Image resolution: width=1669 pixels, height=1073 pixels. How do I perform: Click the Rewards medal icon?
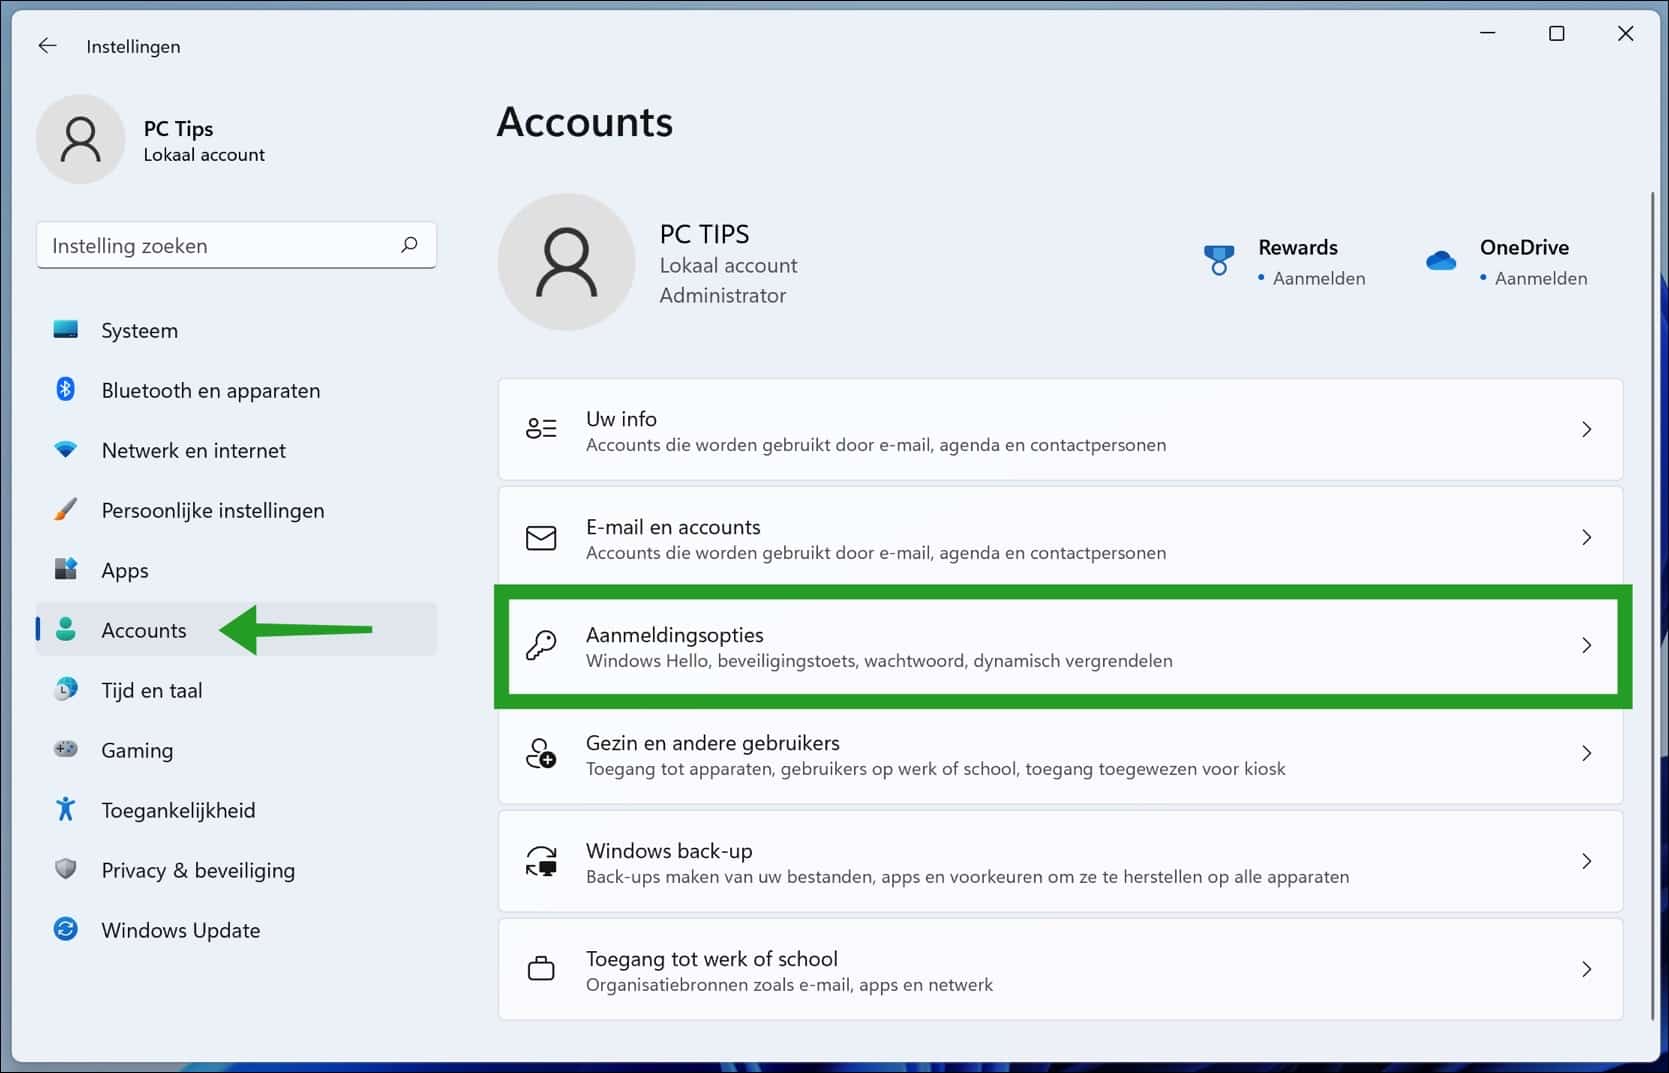pyautogui.click(x=1218, y=261)
